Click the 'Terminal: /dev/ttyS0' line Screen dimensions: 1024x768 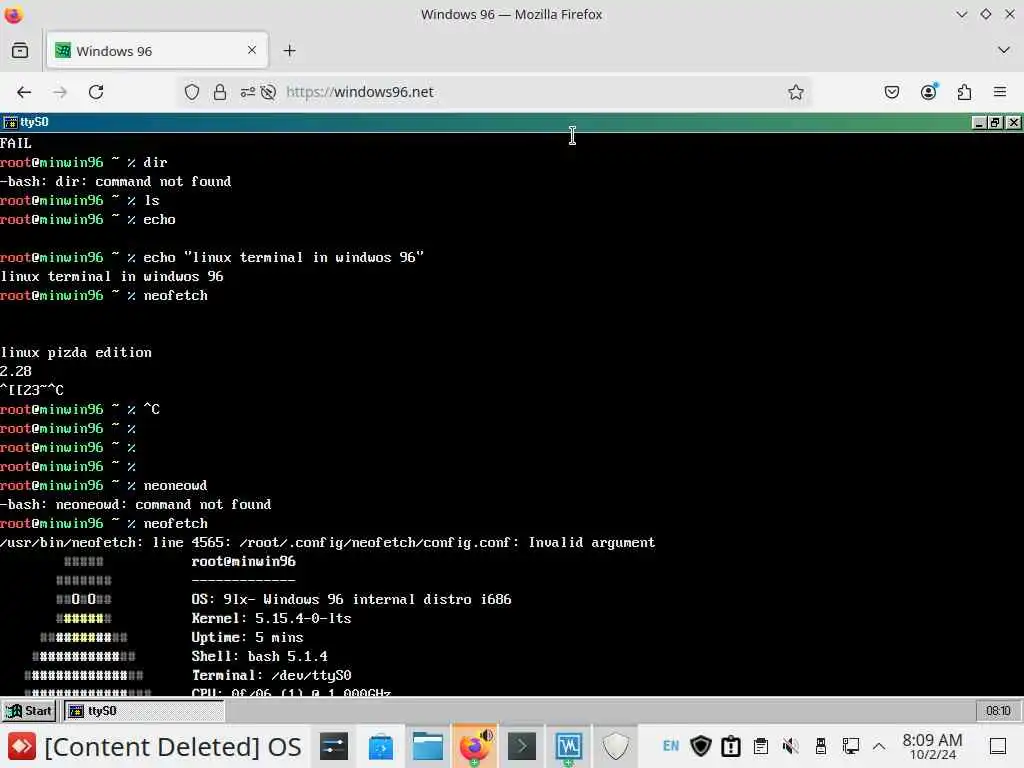point(272,675)
